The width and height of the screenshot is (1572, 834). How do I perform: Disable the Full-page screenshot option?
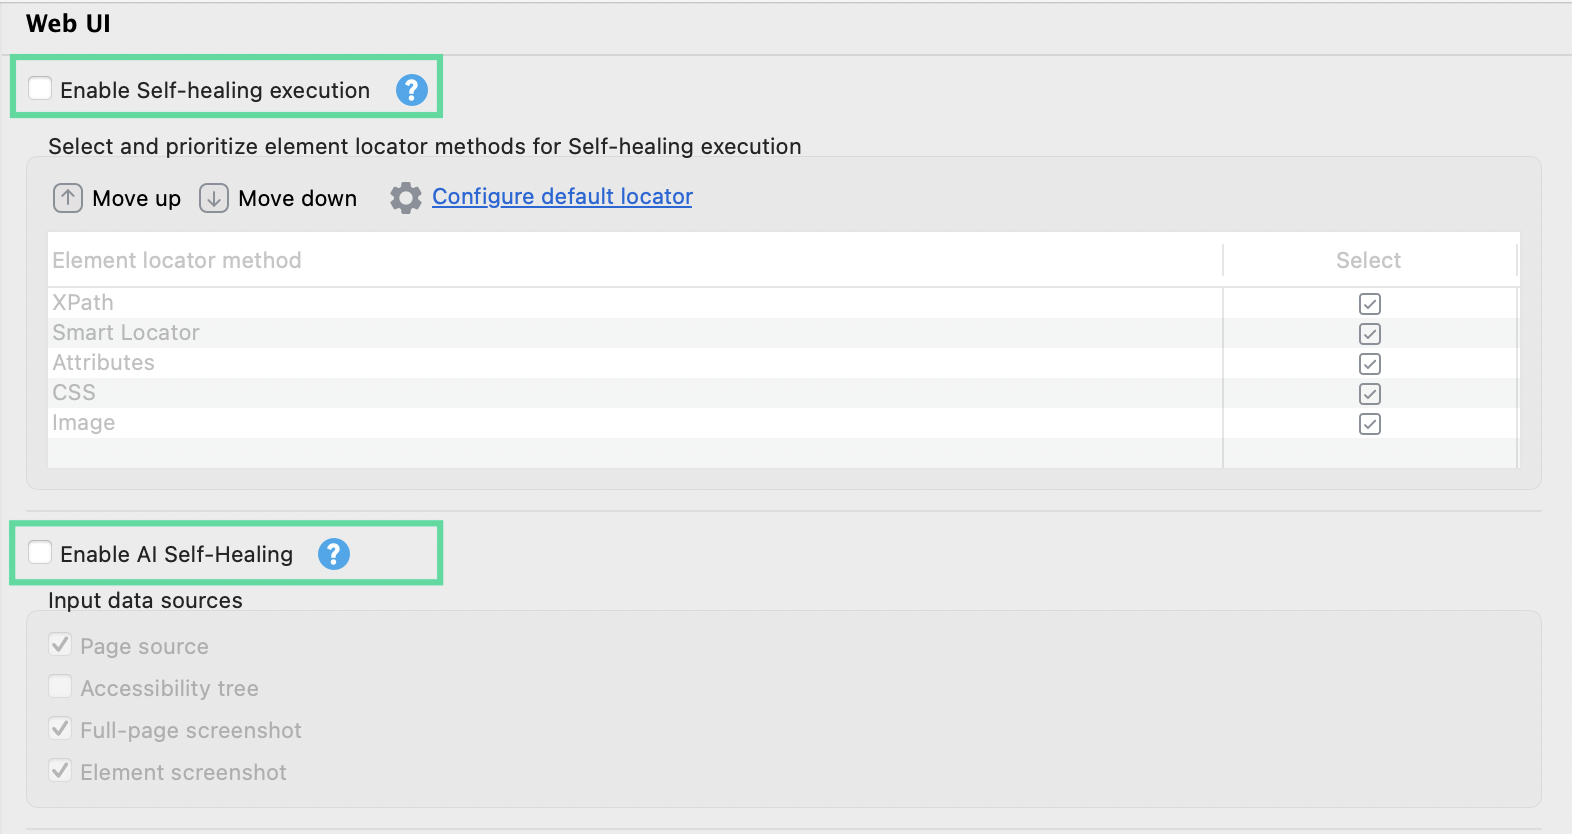(x=60, y=728)
